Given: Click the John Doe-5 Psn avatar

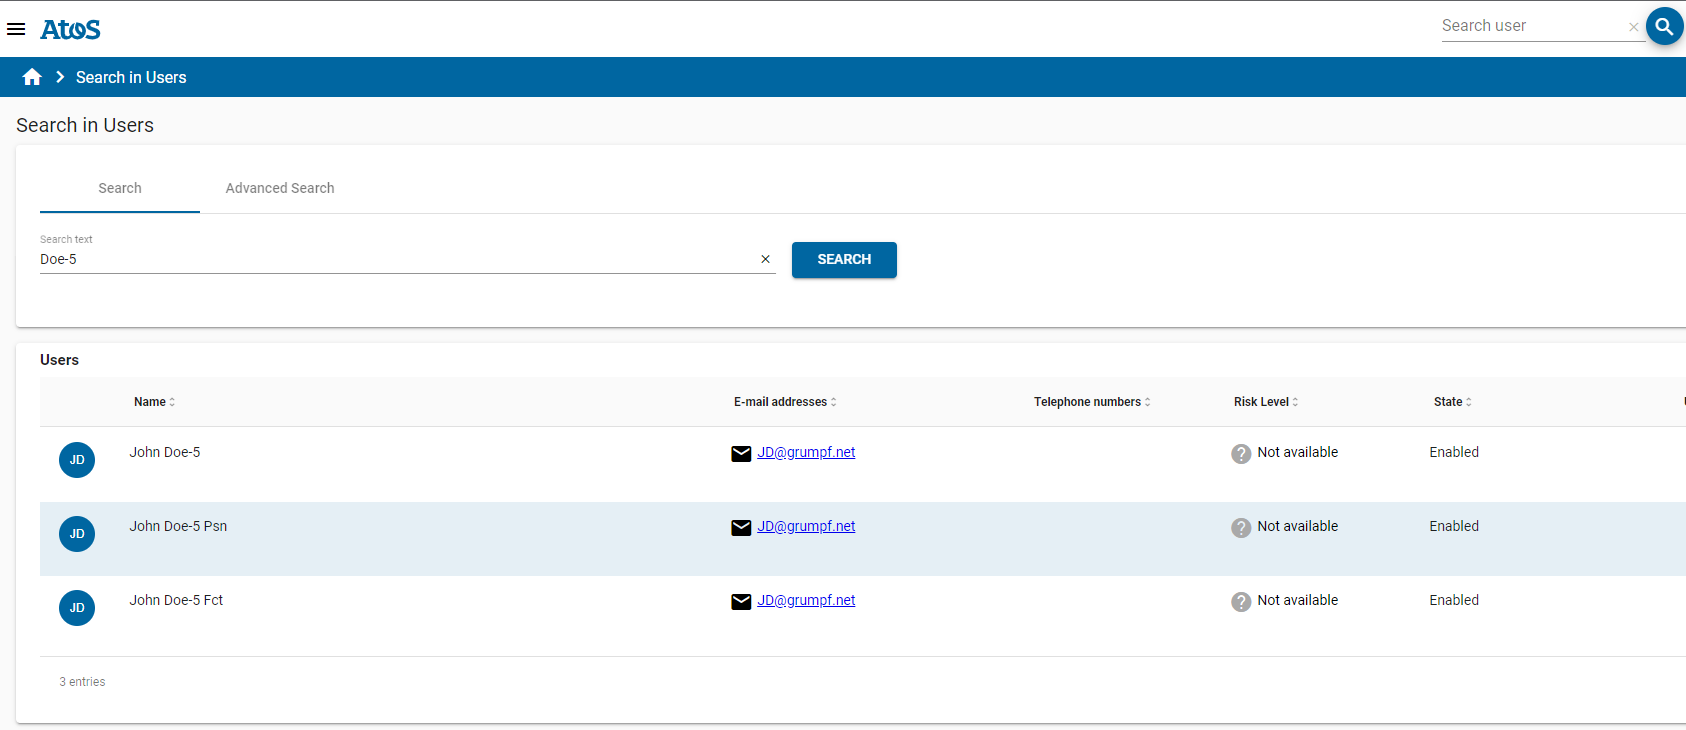Looking at the screenshot, I should click(77, 534).
